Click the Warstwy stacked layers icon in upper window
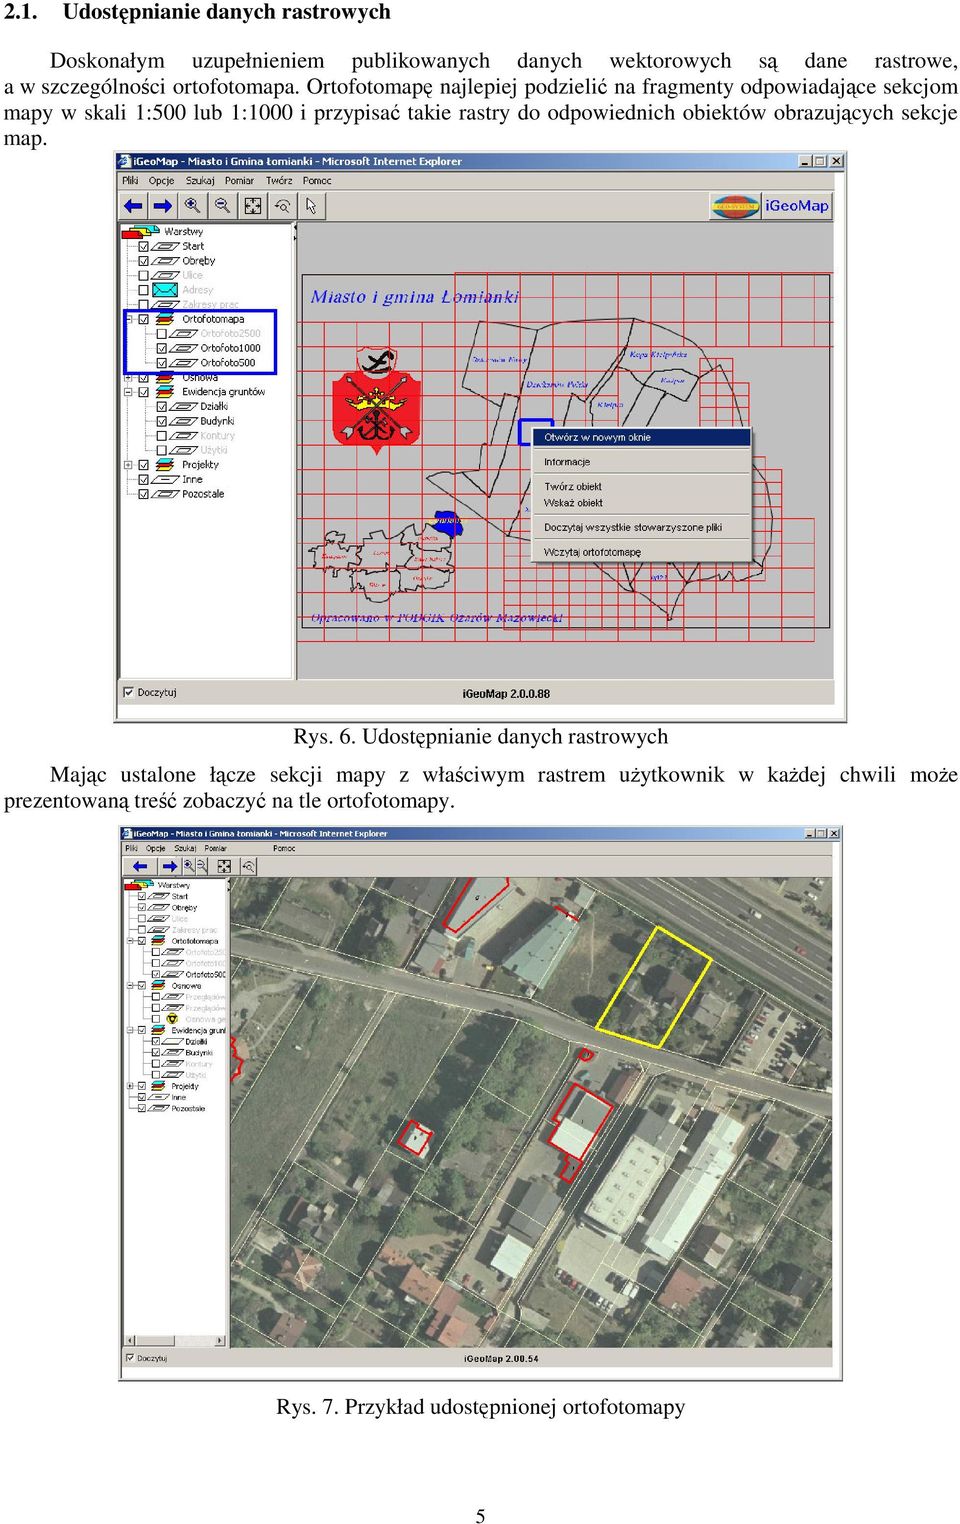The width and height of the screenshot is (960, 1524). (x=140, y=232)
